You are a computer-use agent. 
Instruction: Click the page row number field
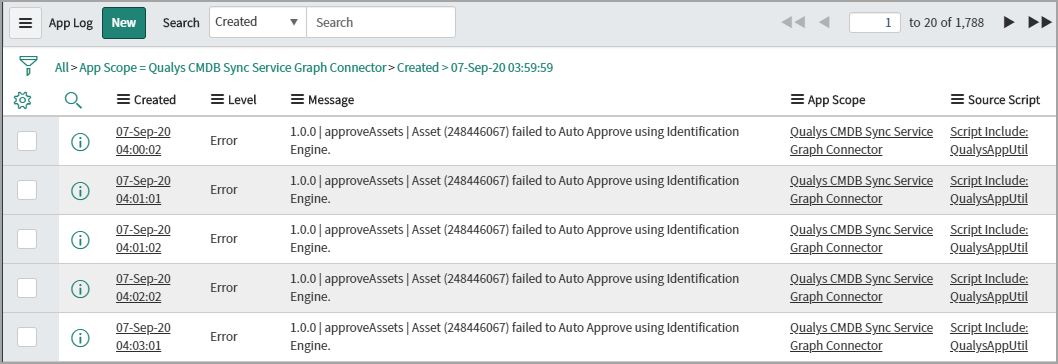tap(874, 22)
